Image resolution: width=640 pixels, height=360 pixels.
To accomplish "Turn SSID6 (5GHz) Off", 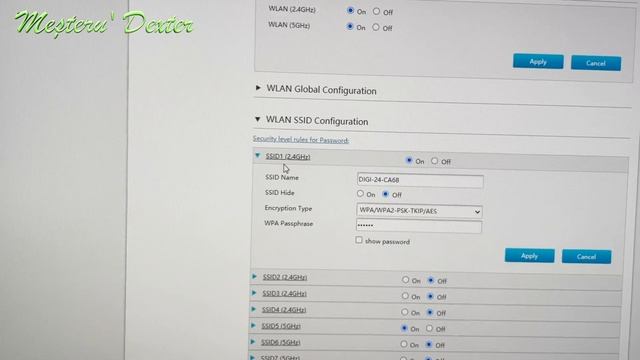I will [429, 344].
